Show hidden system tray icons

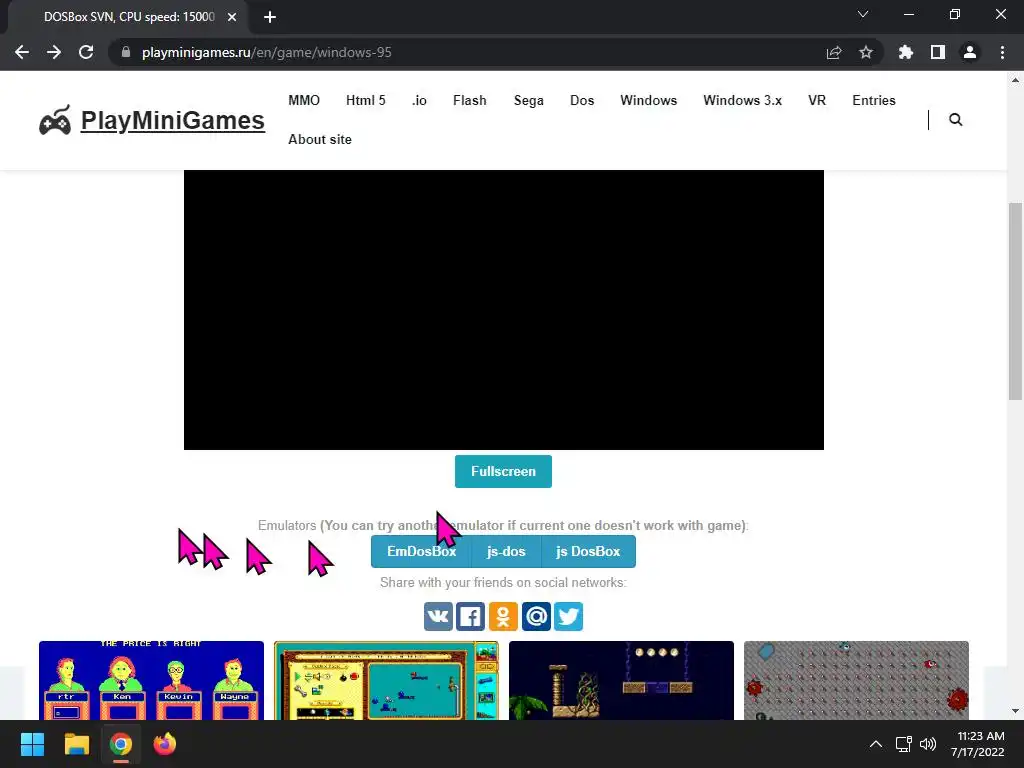pyautogui.click(x=876, y=744)
